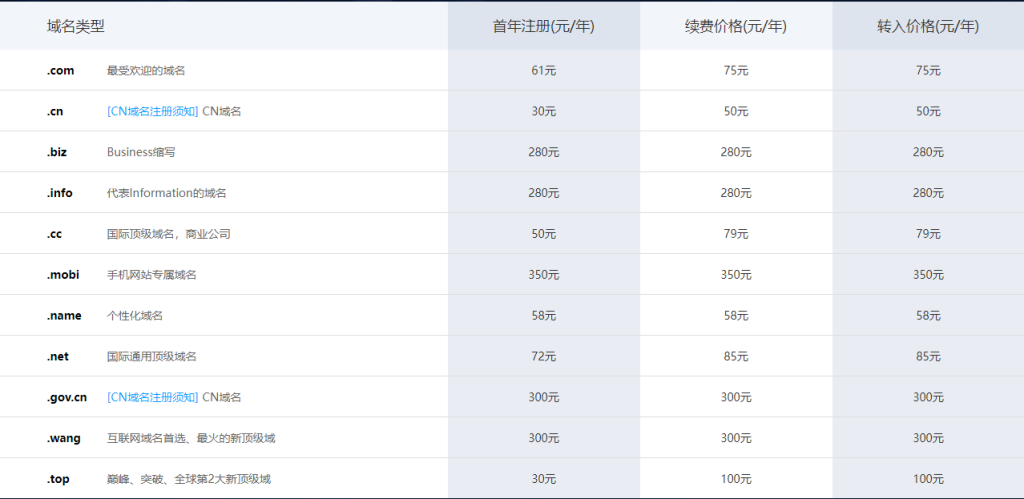Click the .top domain label
The height and width of the screenshot is (499, 1024).
coord(58,479)
